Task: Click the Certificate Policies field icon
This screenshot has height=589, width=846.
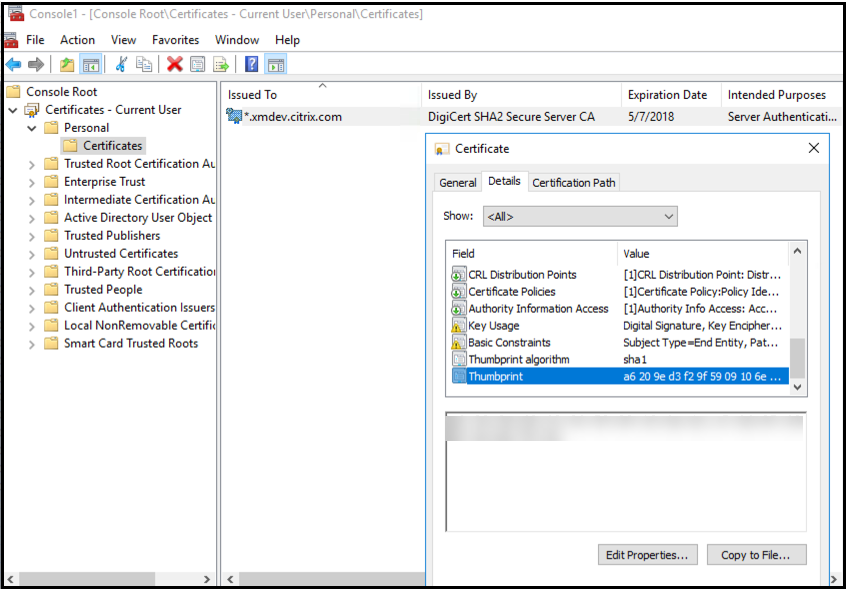Action: [x=458, y=292]
